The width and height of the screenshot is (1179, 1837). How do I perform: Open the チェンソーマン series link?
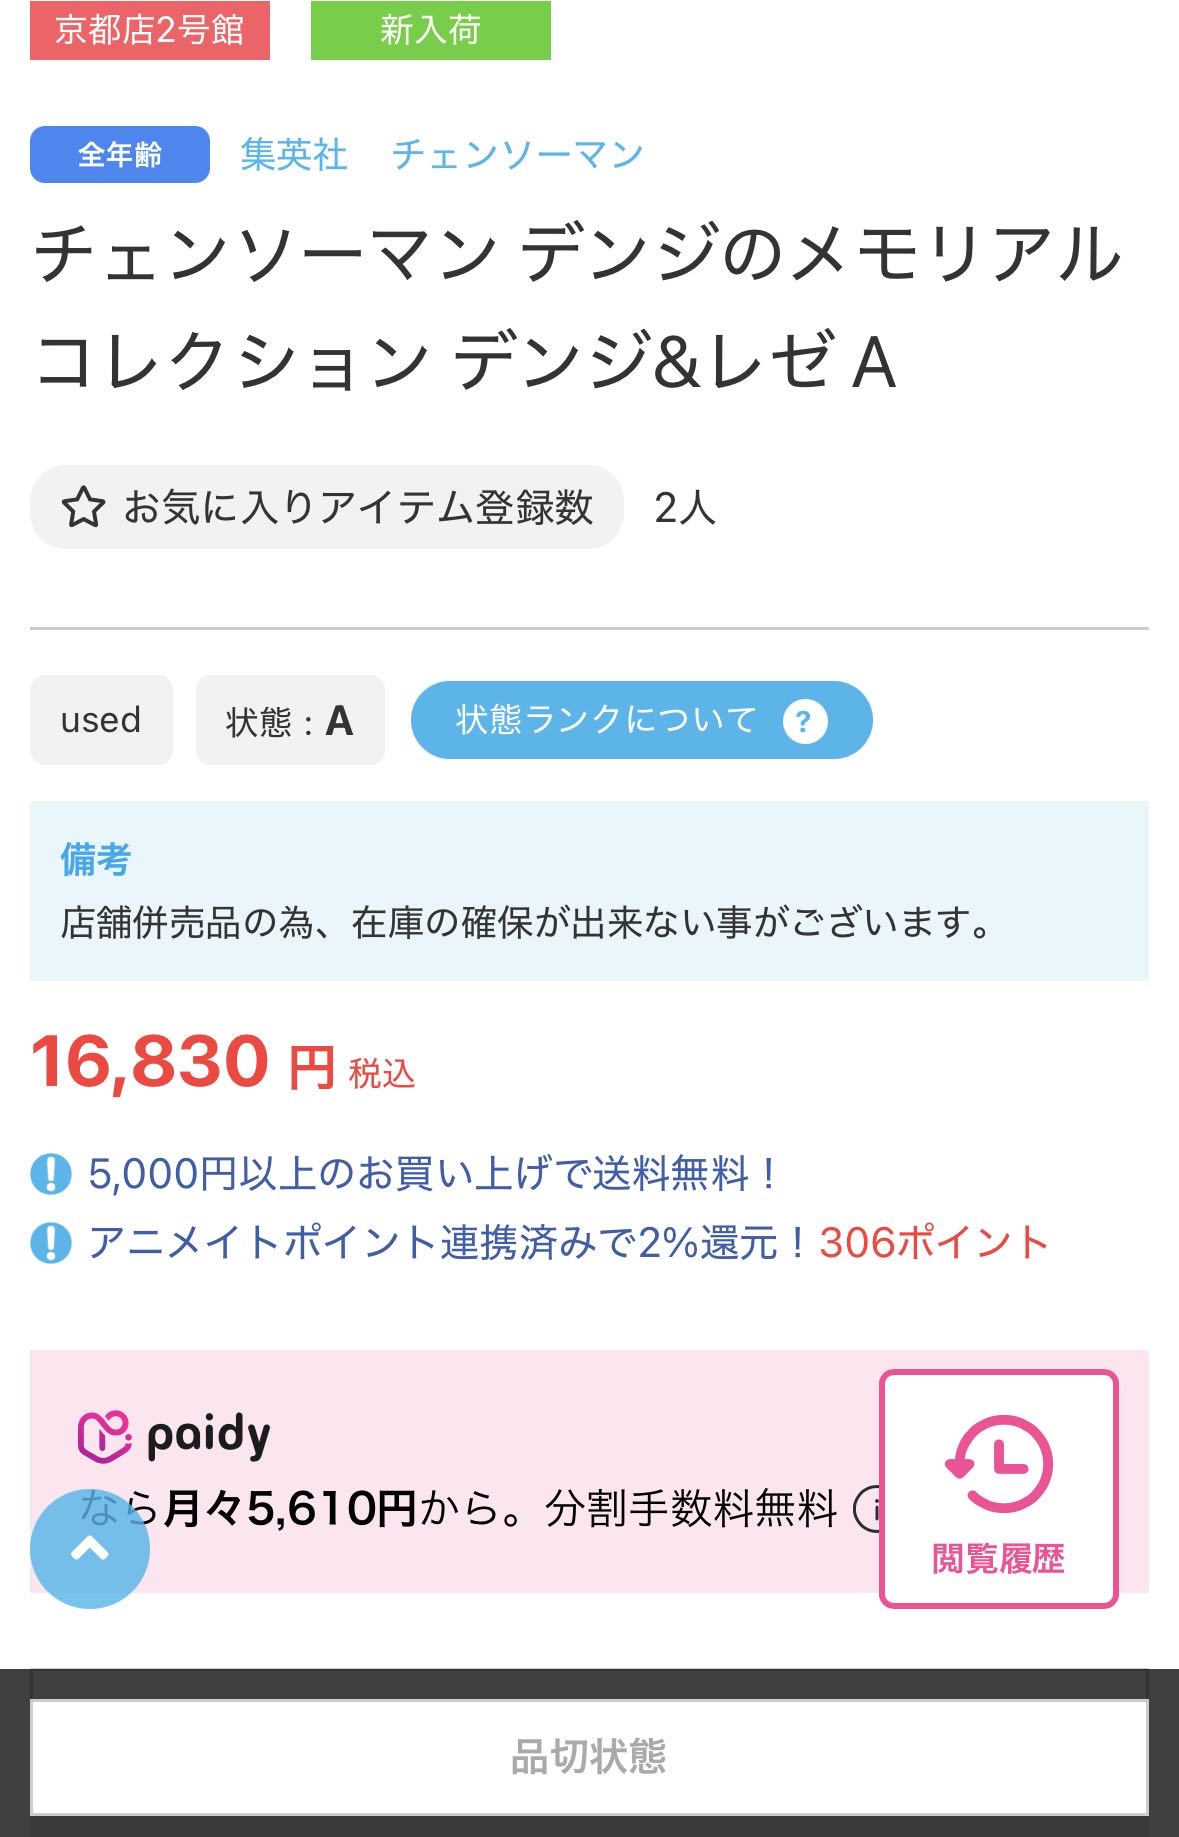coord(517,155)
